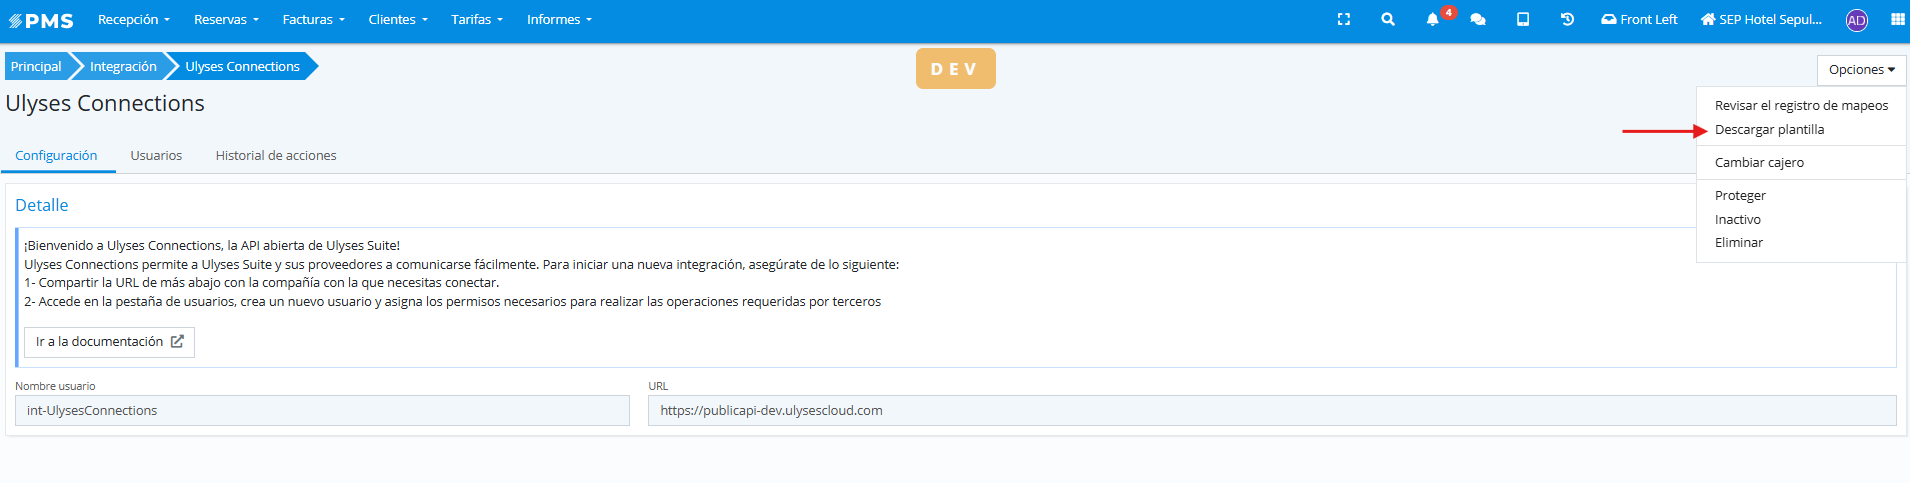The height and width of the screenshot is (483, 1910).
Task: Expand the Recepción menu
Action: (133, 19)
